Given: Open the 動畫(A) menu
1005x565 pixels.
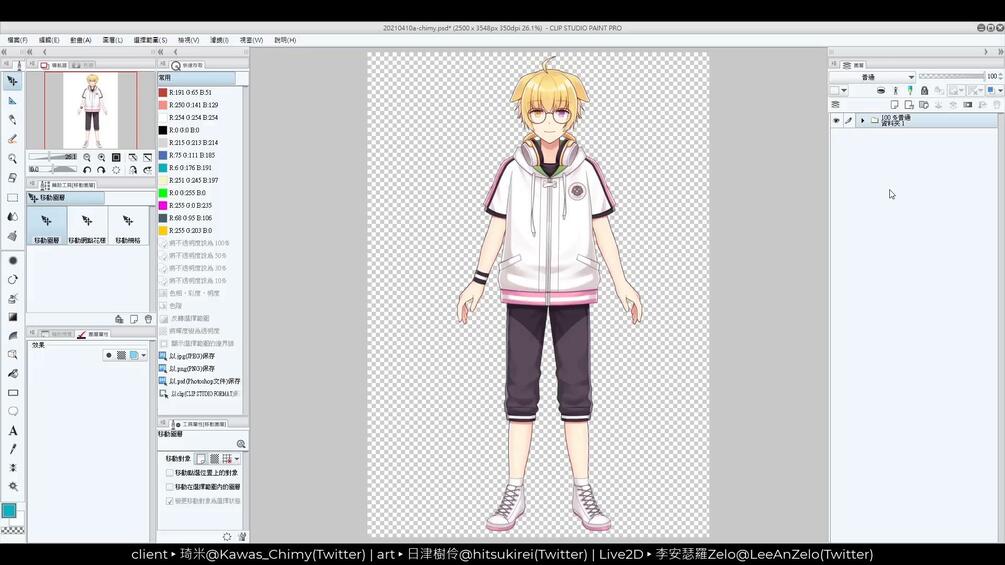Looking at the screenshot, I should [81, 40].
